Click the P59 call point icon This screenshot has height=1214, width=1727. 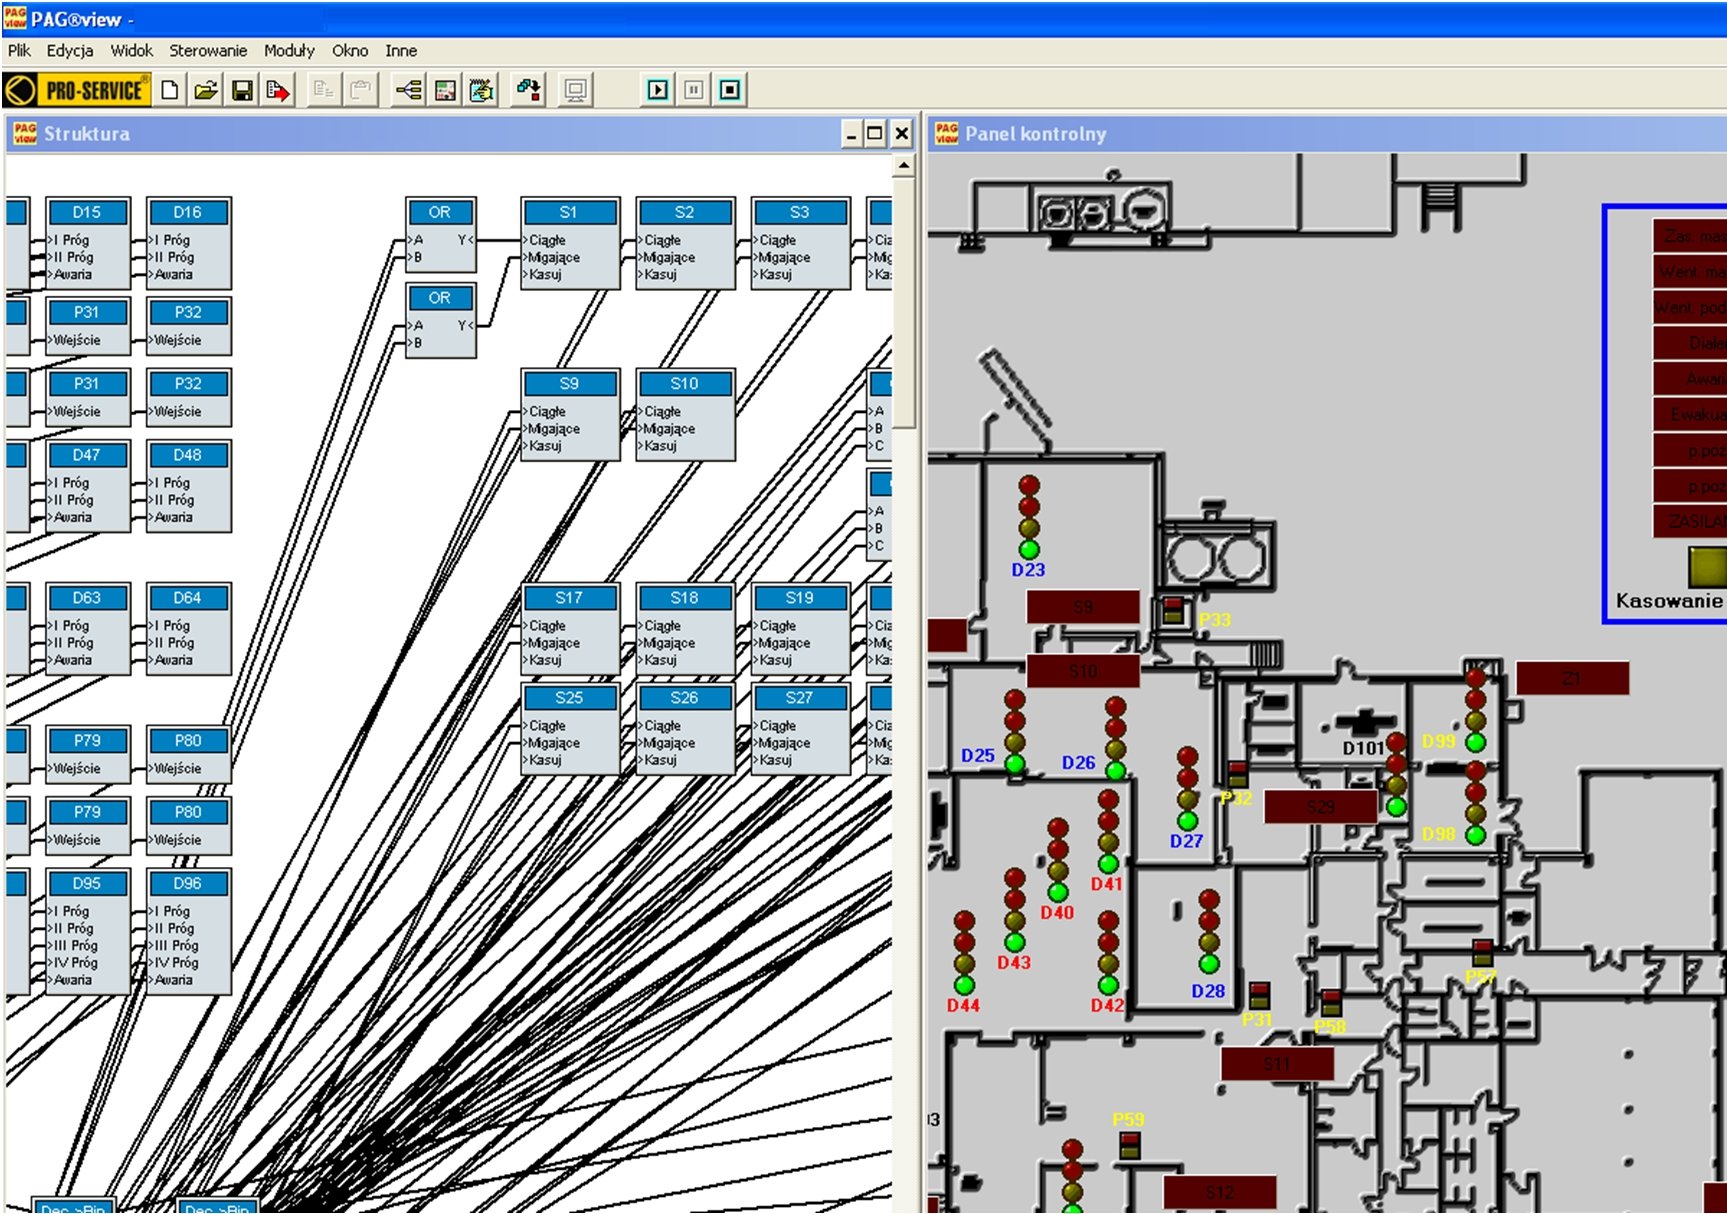[1130, 1146]
